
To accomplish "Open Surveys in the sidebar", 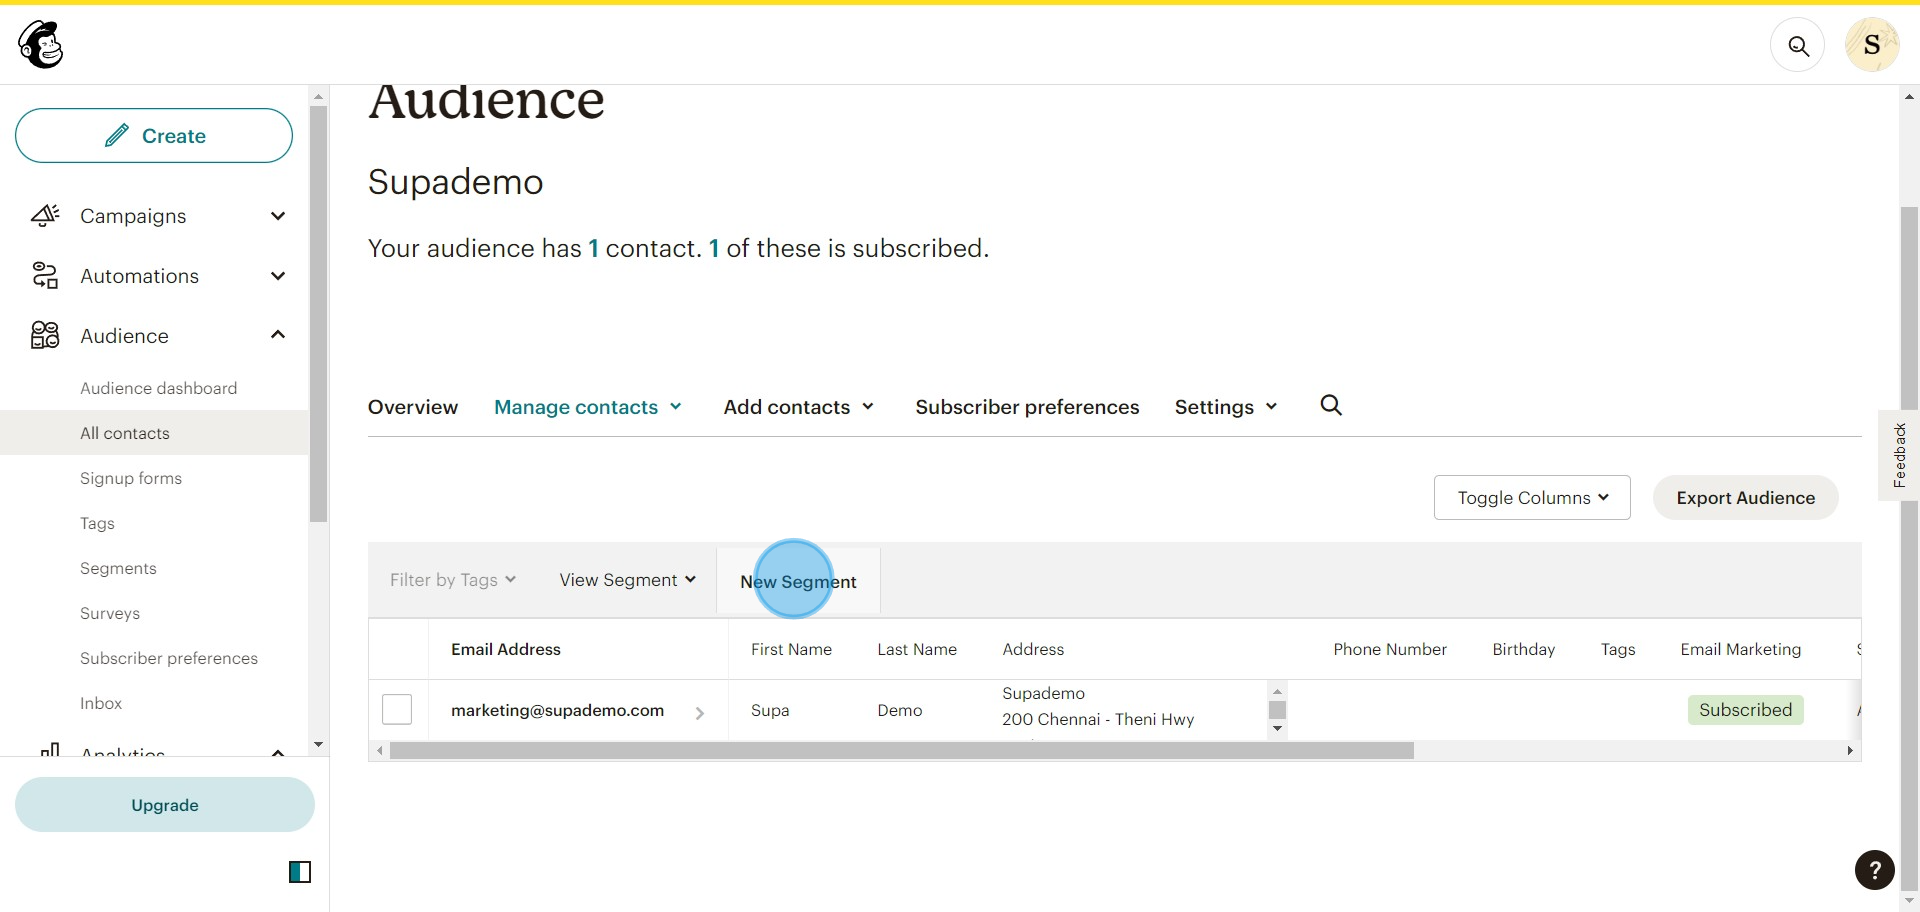I will click(110, 613).
